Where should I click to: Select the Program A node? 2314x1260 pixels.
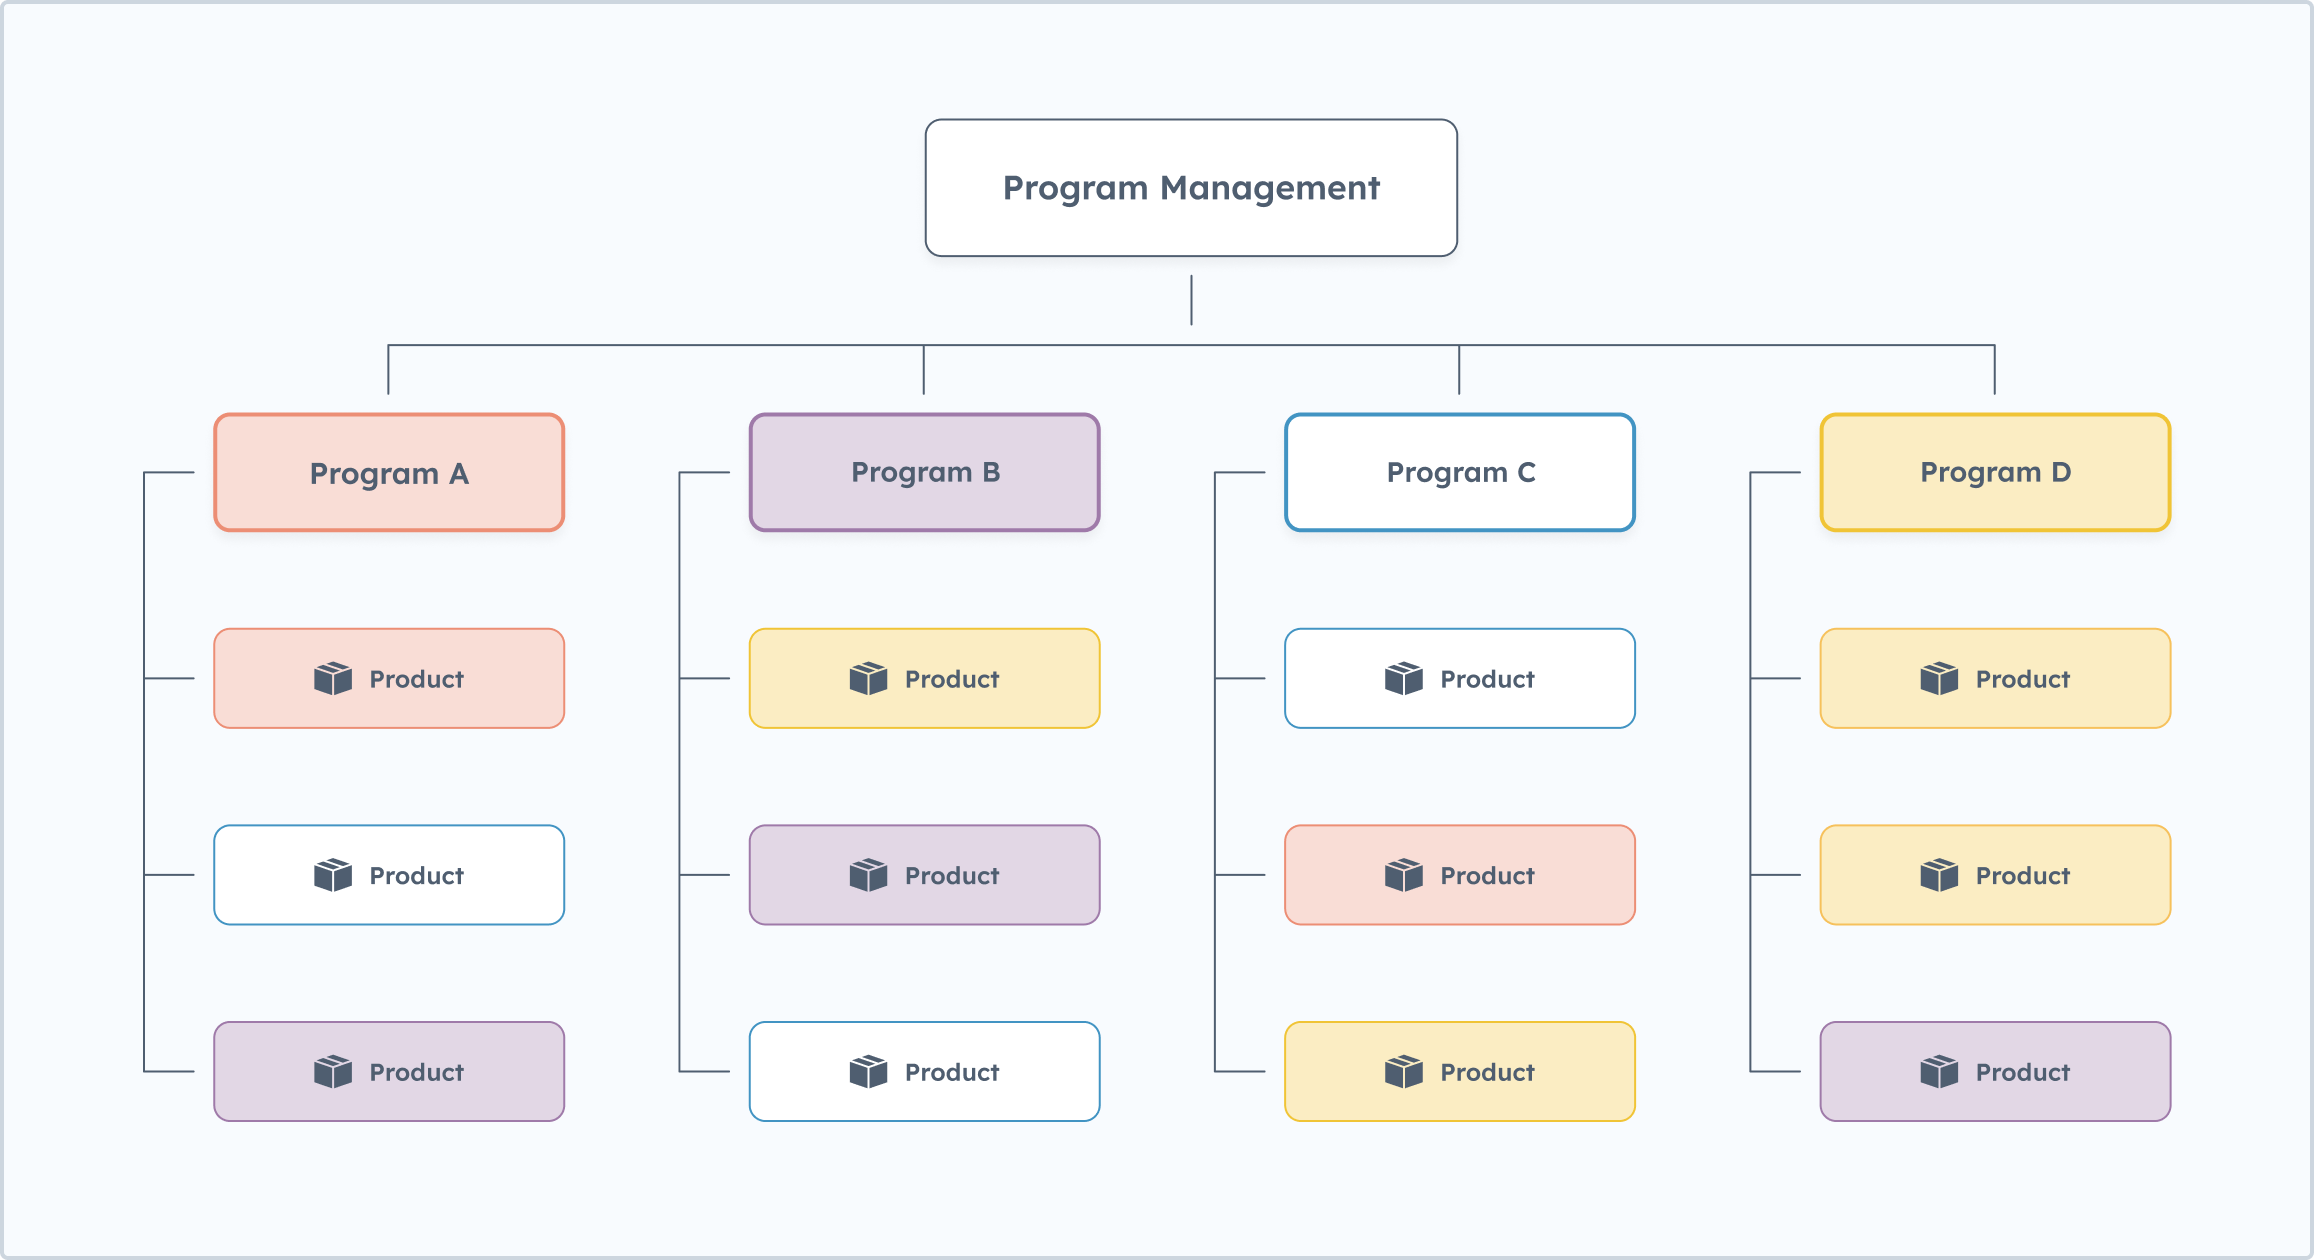pyautogui.click(x=389, y=473)
